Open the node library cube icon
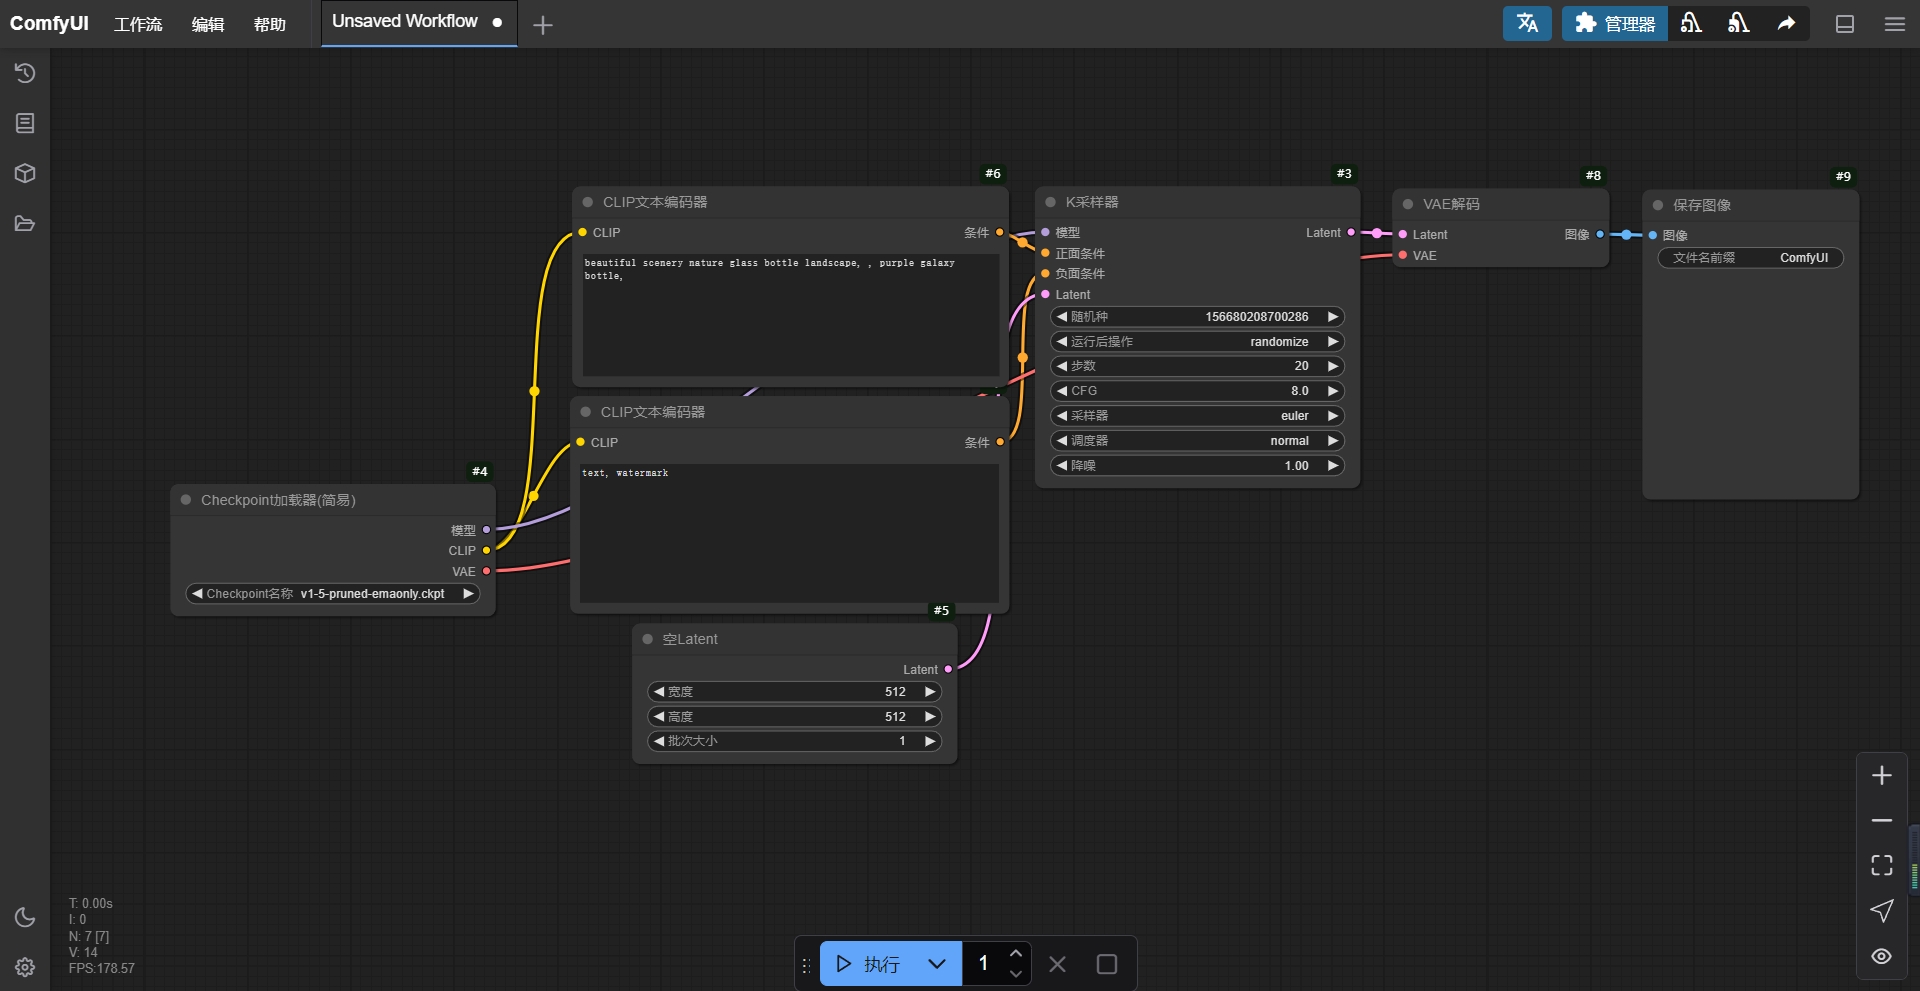The width and height of the screenshot is (1920, 991). click(x=25, y=173)
